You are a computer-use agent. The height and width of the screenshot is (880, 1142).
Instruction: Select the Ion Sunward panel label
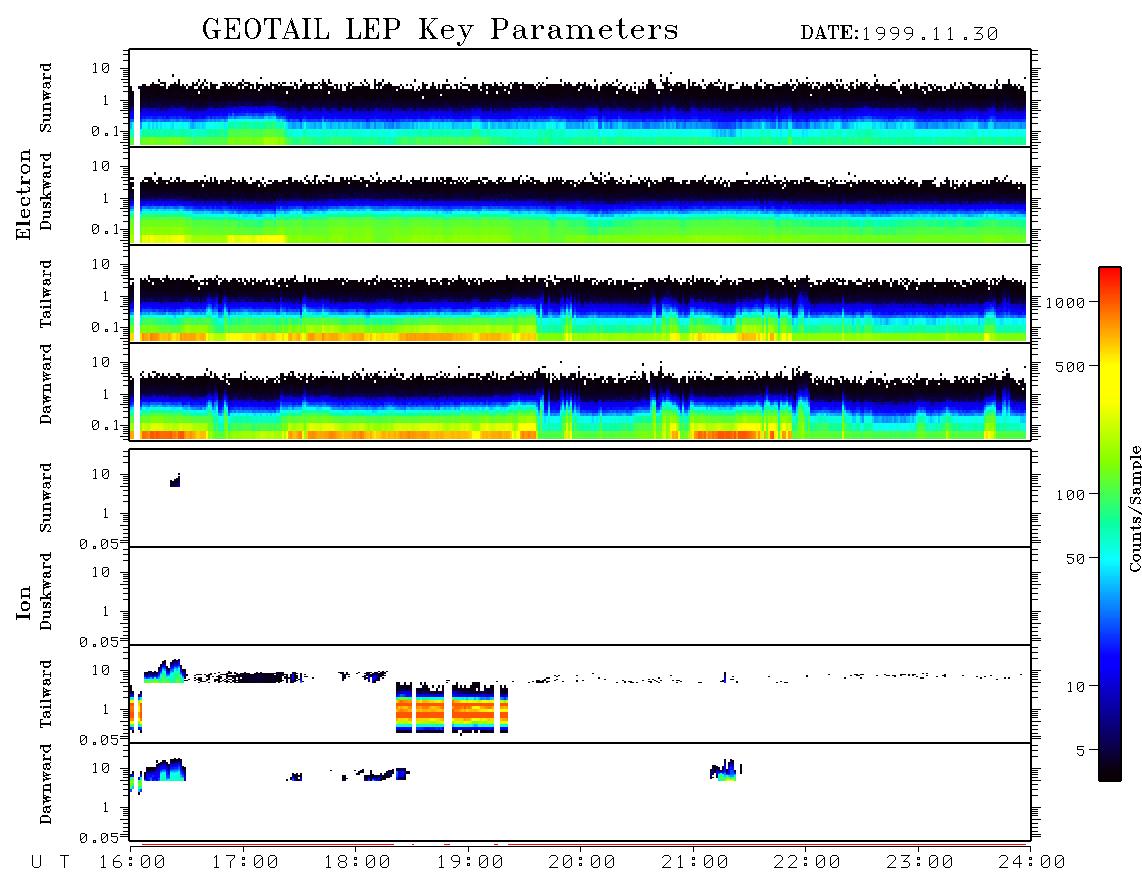point(46,498)
